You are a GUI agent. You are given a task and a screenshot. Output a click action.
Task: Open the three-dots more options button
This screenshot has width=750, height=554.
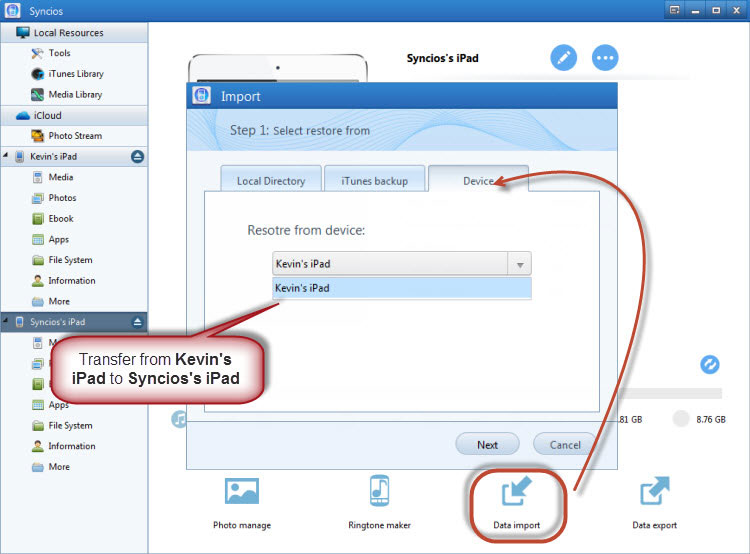click(x=605, y=57)
